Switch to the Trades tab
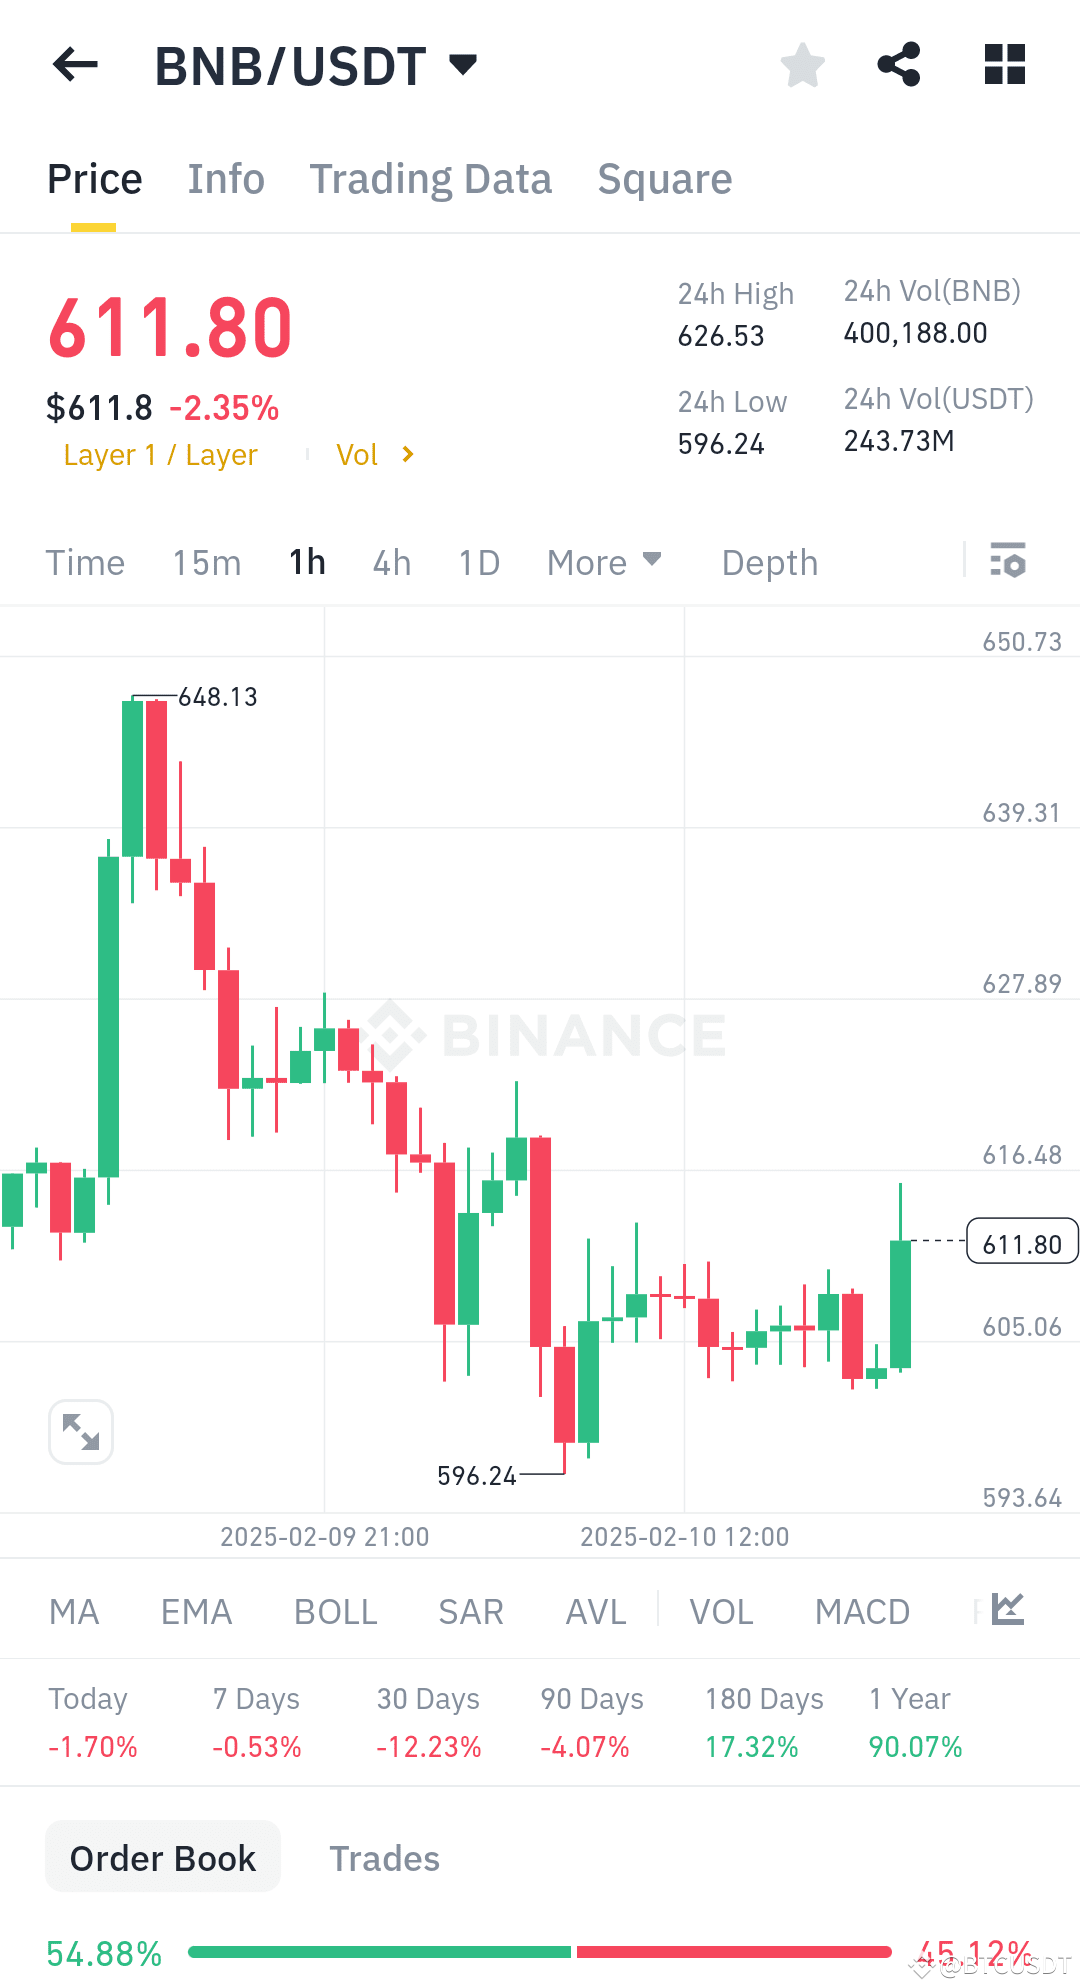 click(384, 1858)
